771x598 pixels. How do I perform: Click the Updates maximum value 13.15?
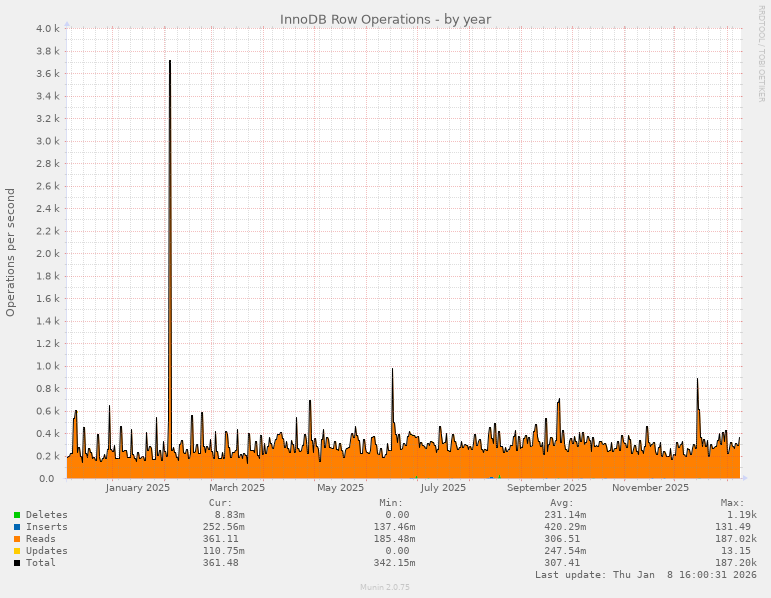[736, 551]
